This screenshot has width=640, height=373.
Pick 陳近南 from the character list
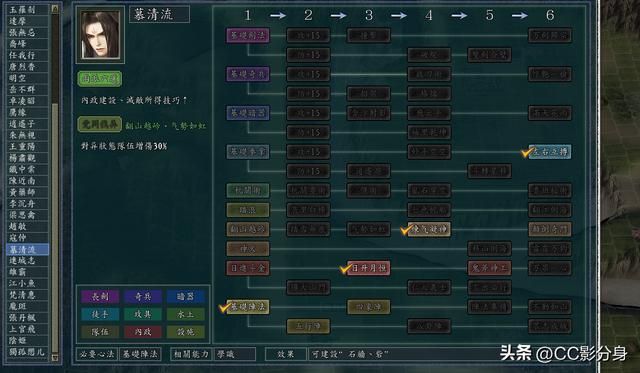coord(27,181)
